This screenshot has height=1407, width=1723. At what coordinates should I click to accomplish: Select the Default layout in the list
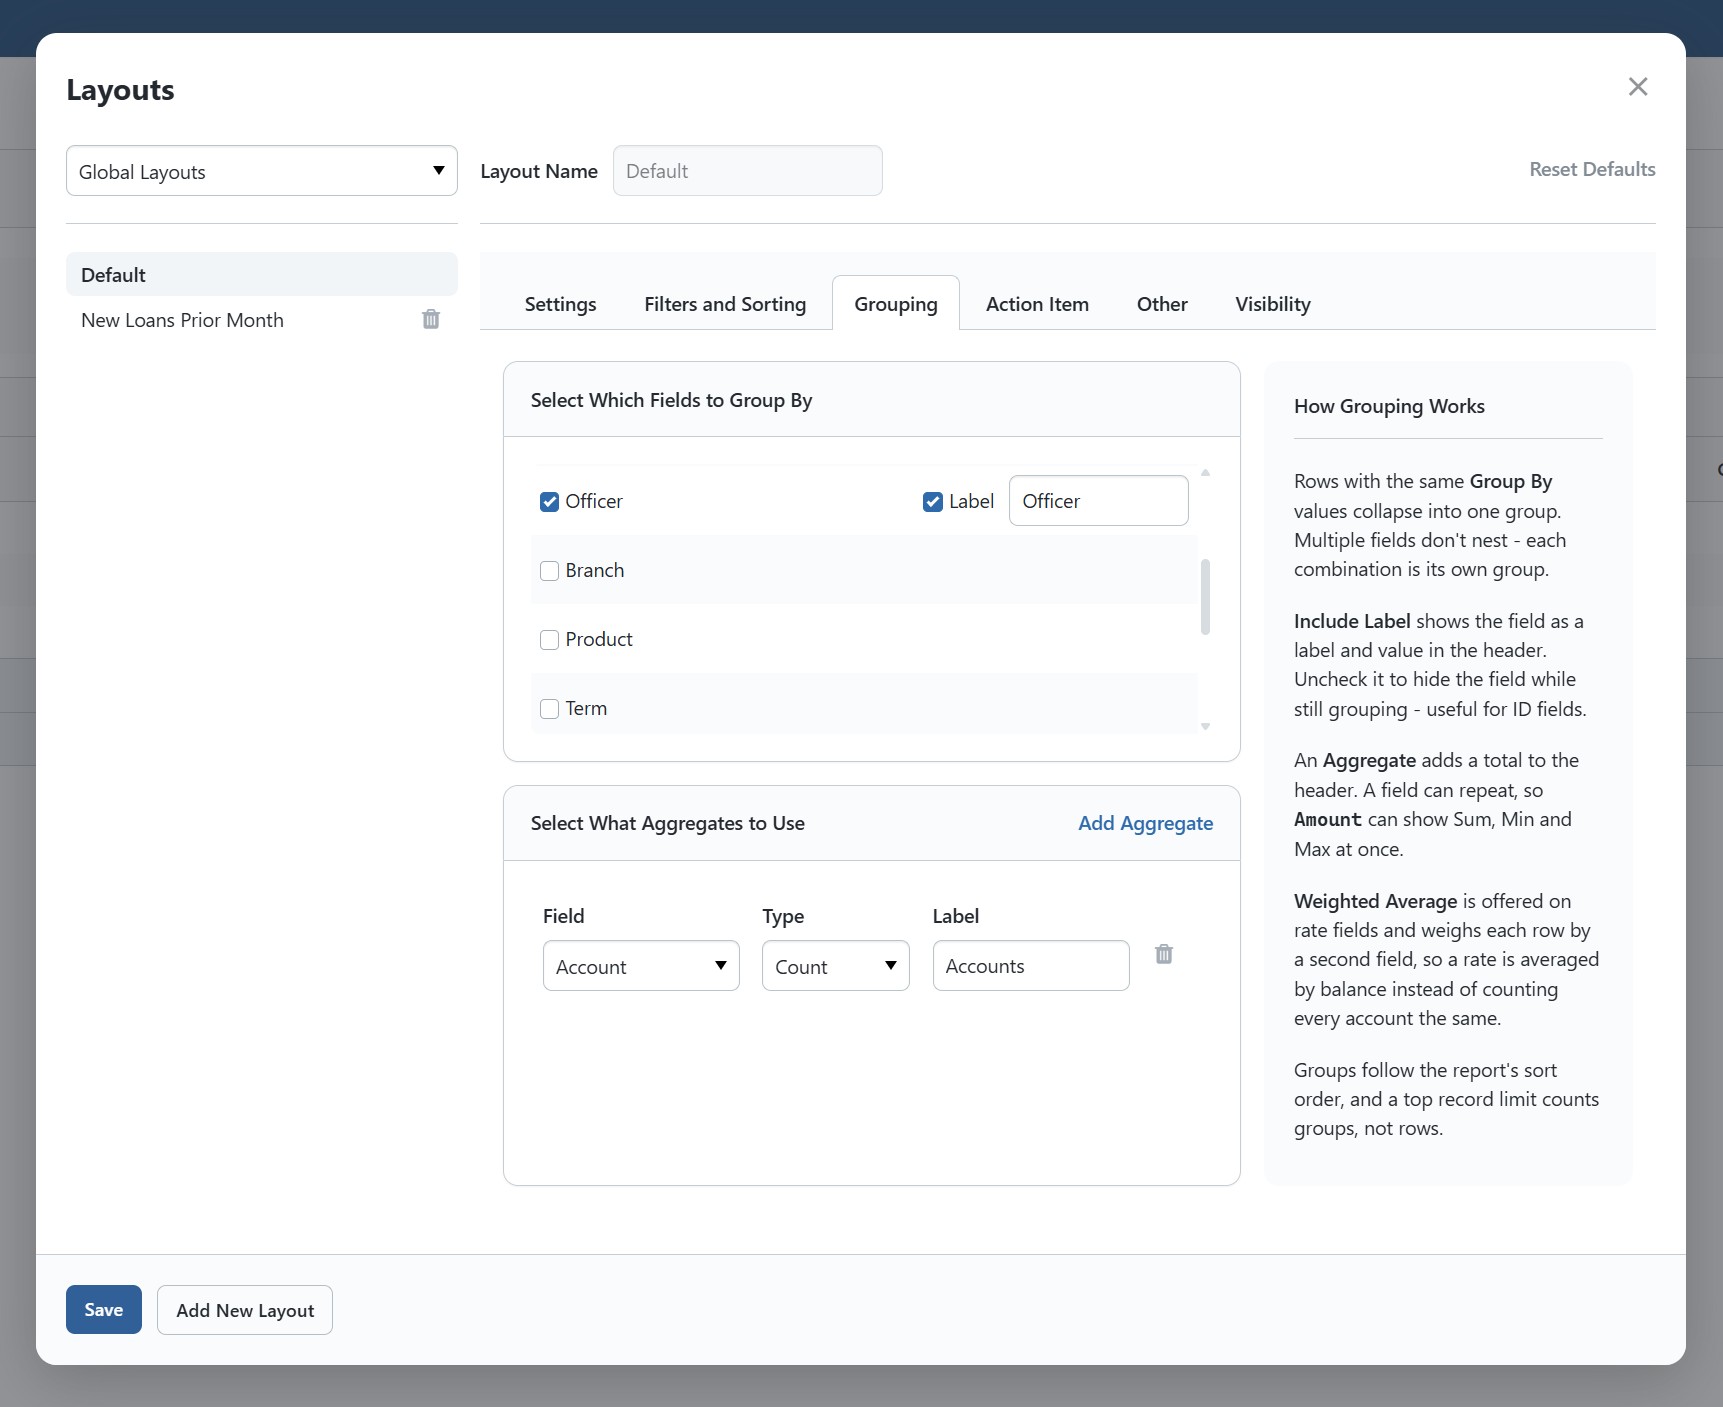262,274
